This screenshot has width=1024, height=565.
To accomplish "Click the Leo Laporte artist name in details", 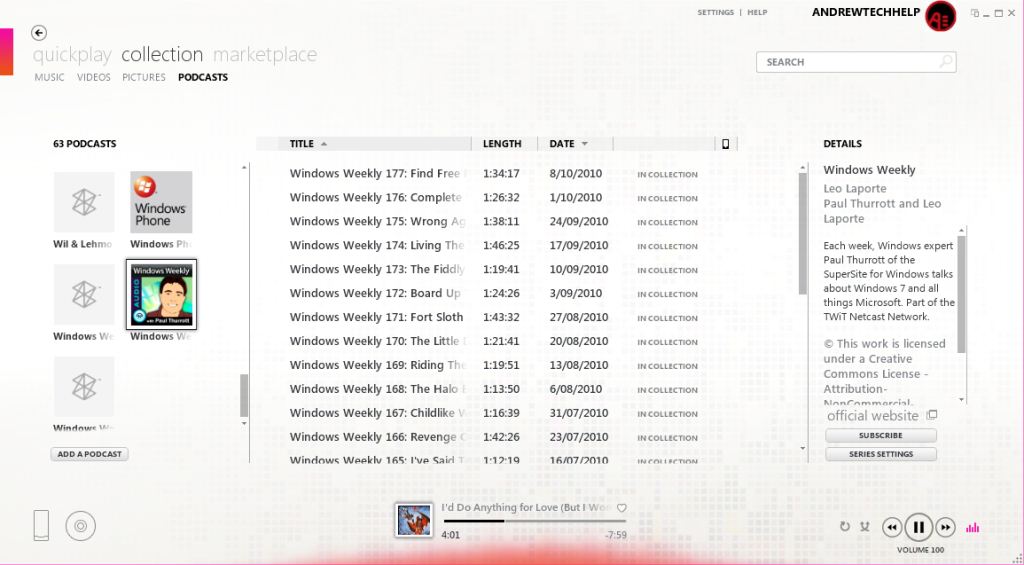I will (855, 189).
